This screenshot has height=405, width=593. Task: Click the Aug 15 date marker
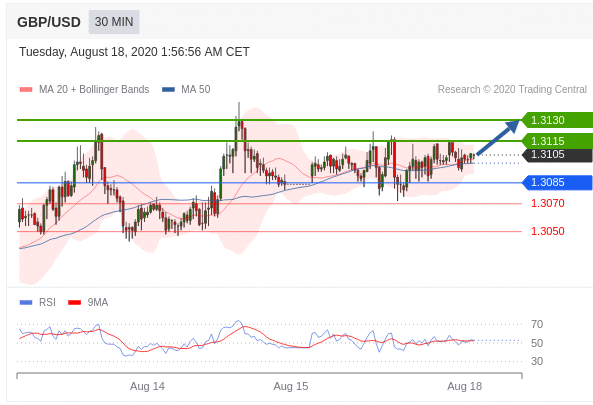tap(291, 386)
